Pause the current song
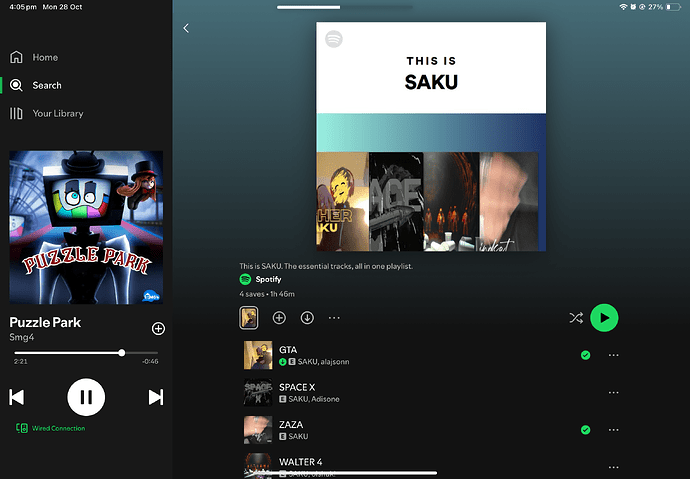 tap(86, 397)
